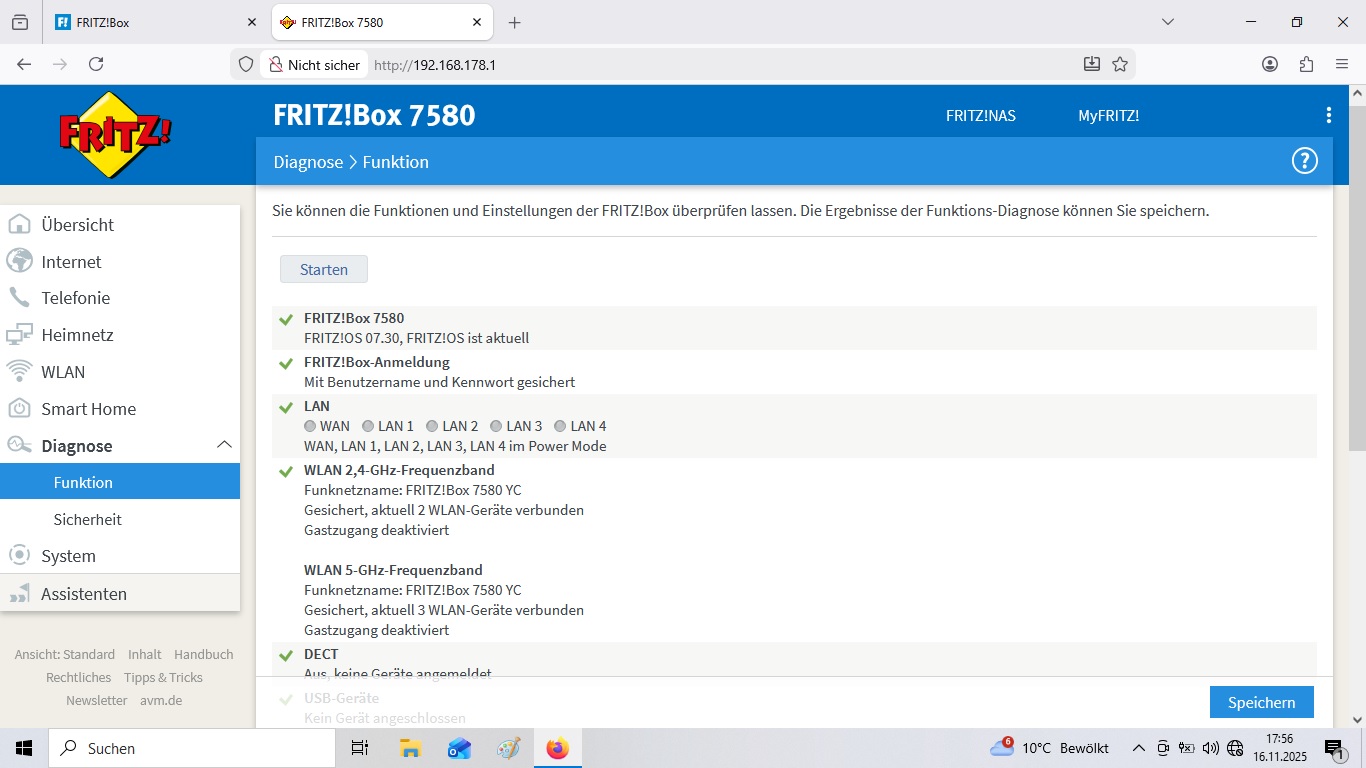Open Outlook from the taskbar

coord(459,748)
